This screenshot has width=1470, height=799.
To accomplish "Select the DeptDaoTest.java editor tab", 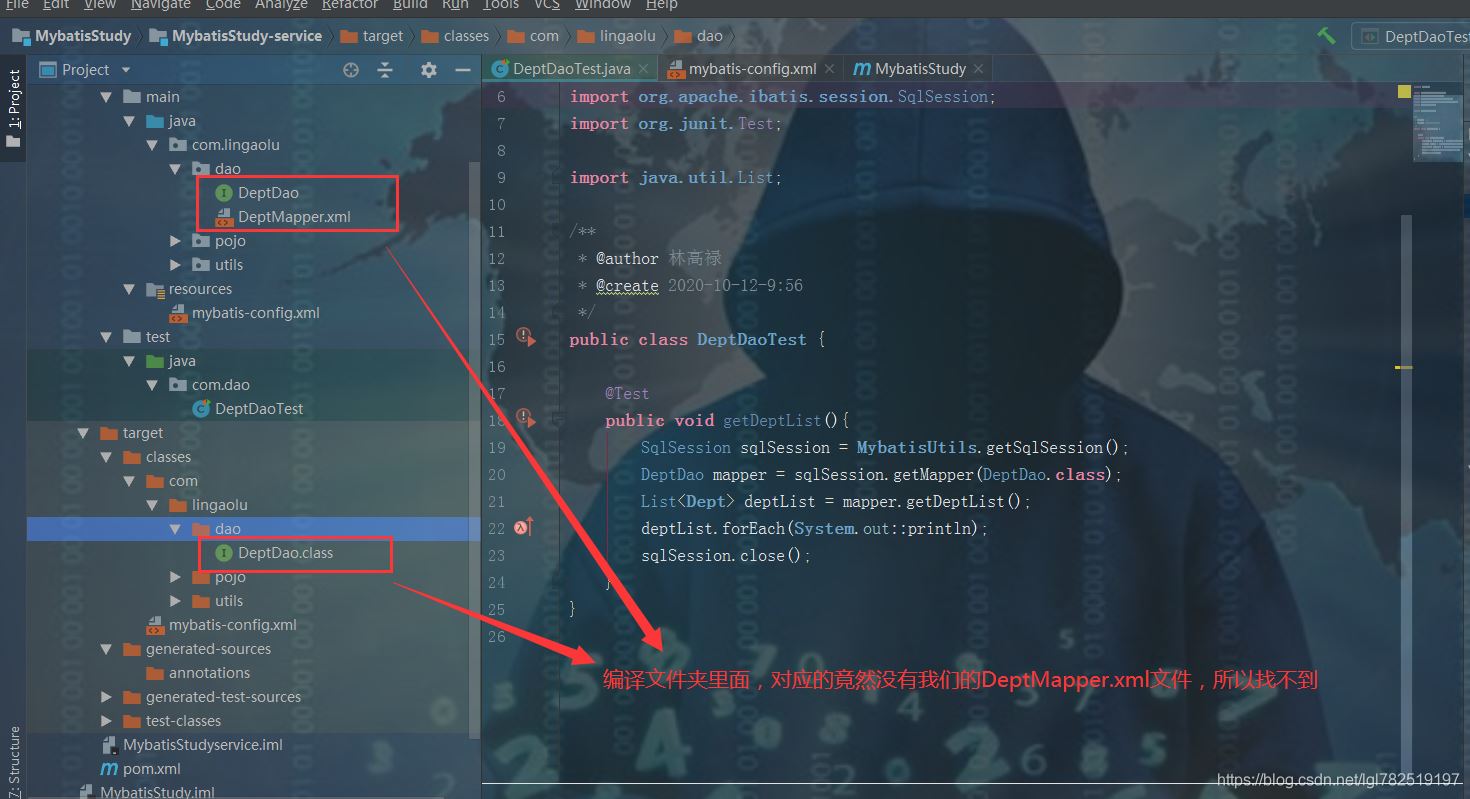I will click(571, 69).
